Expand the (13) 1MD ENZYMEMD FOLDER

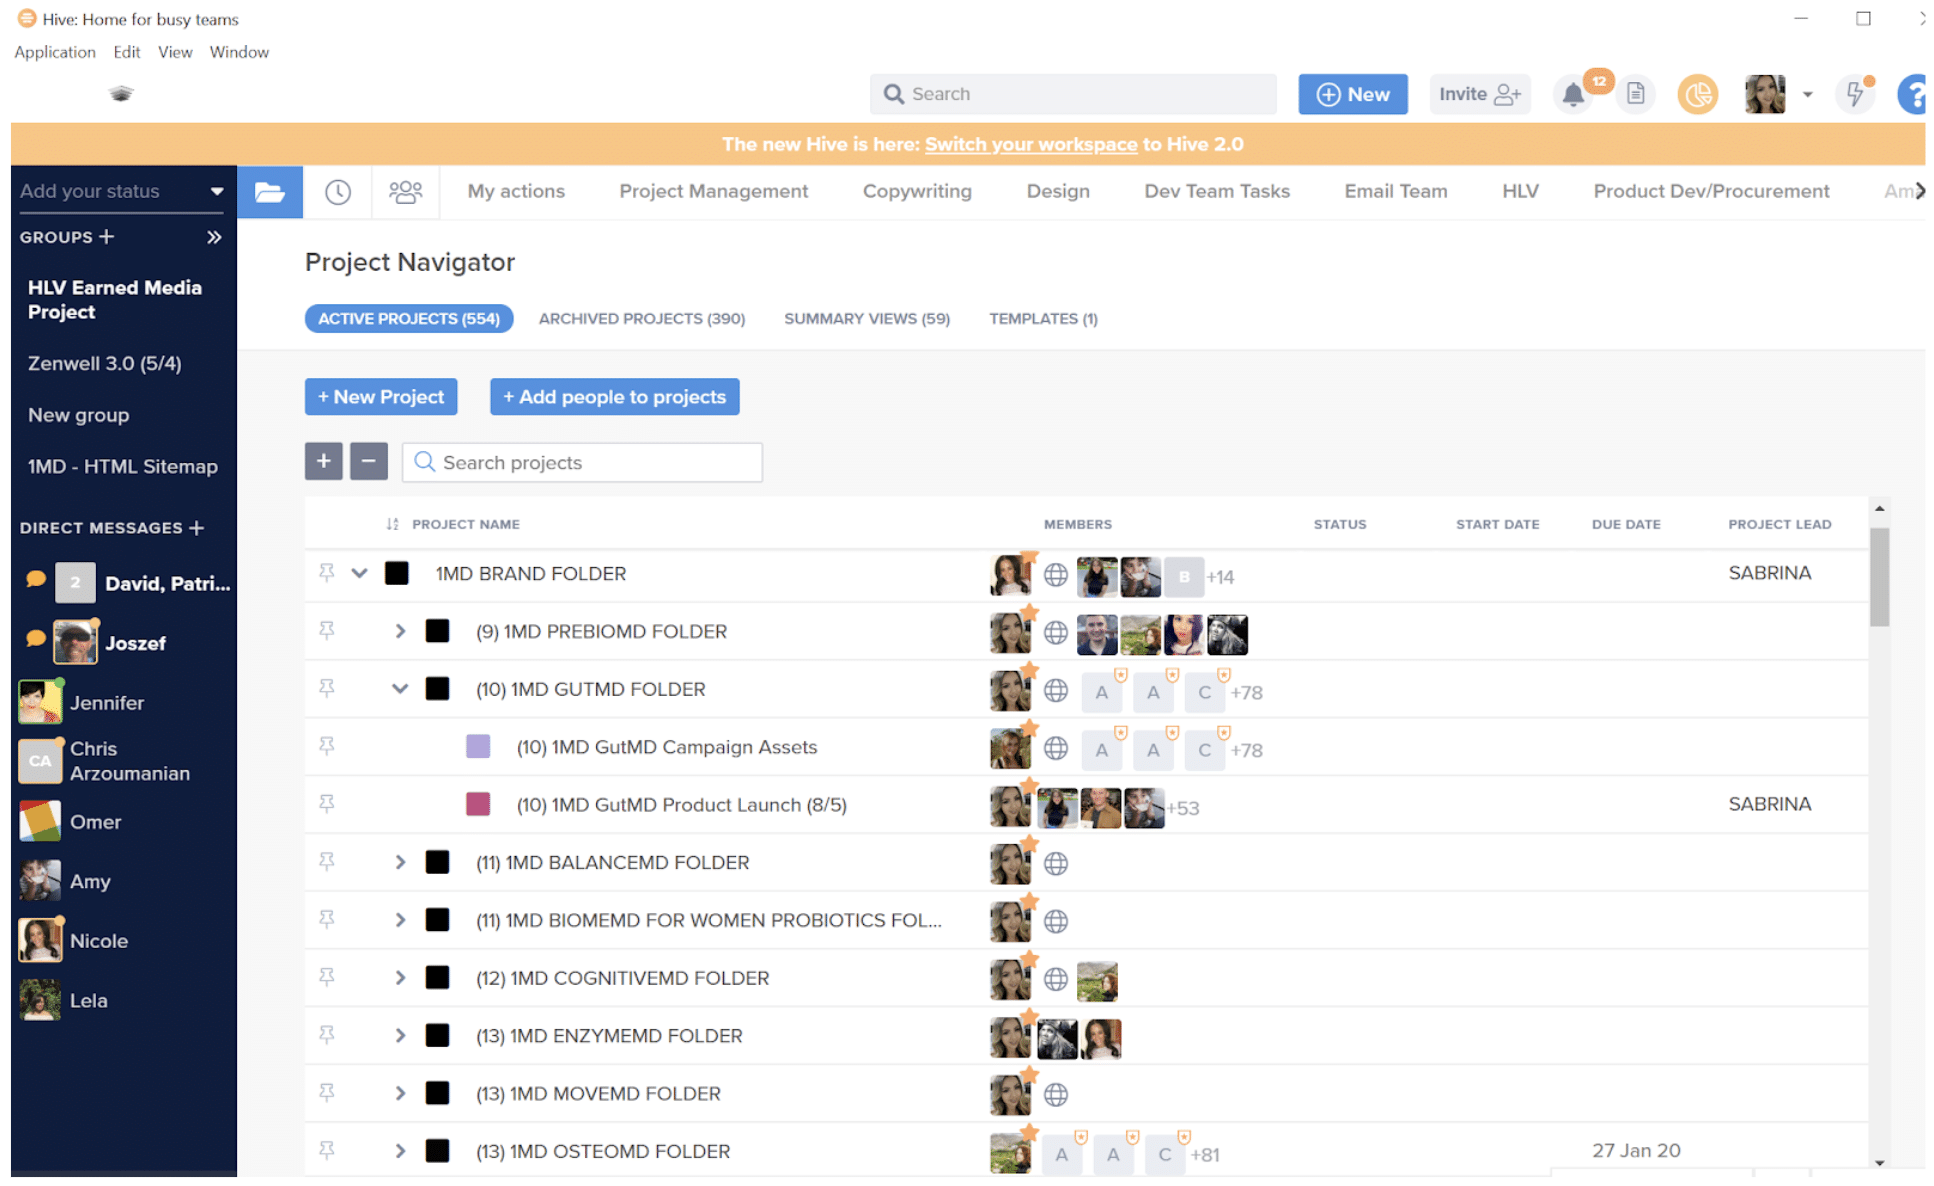point(400,1036)
